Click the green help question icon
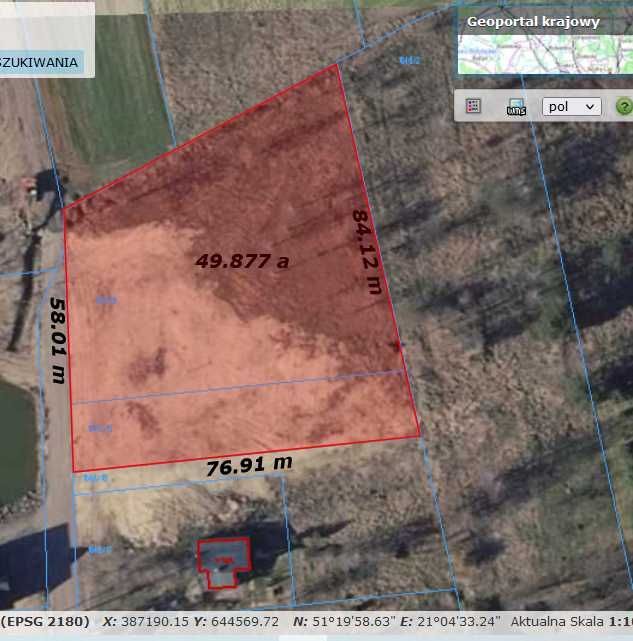 coord(624,107)
